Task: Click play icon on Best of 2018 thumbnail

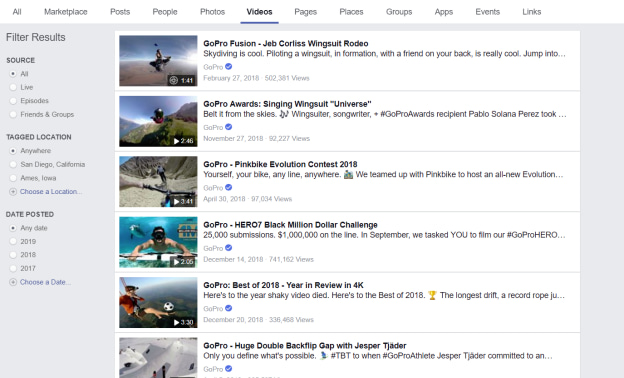Action: coord(176,322)
